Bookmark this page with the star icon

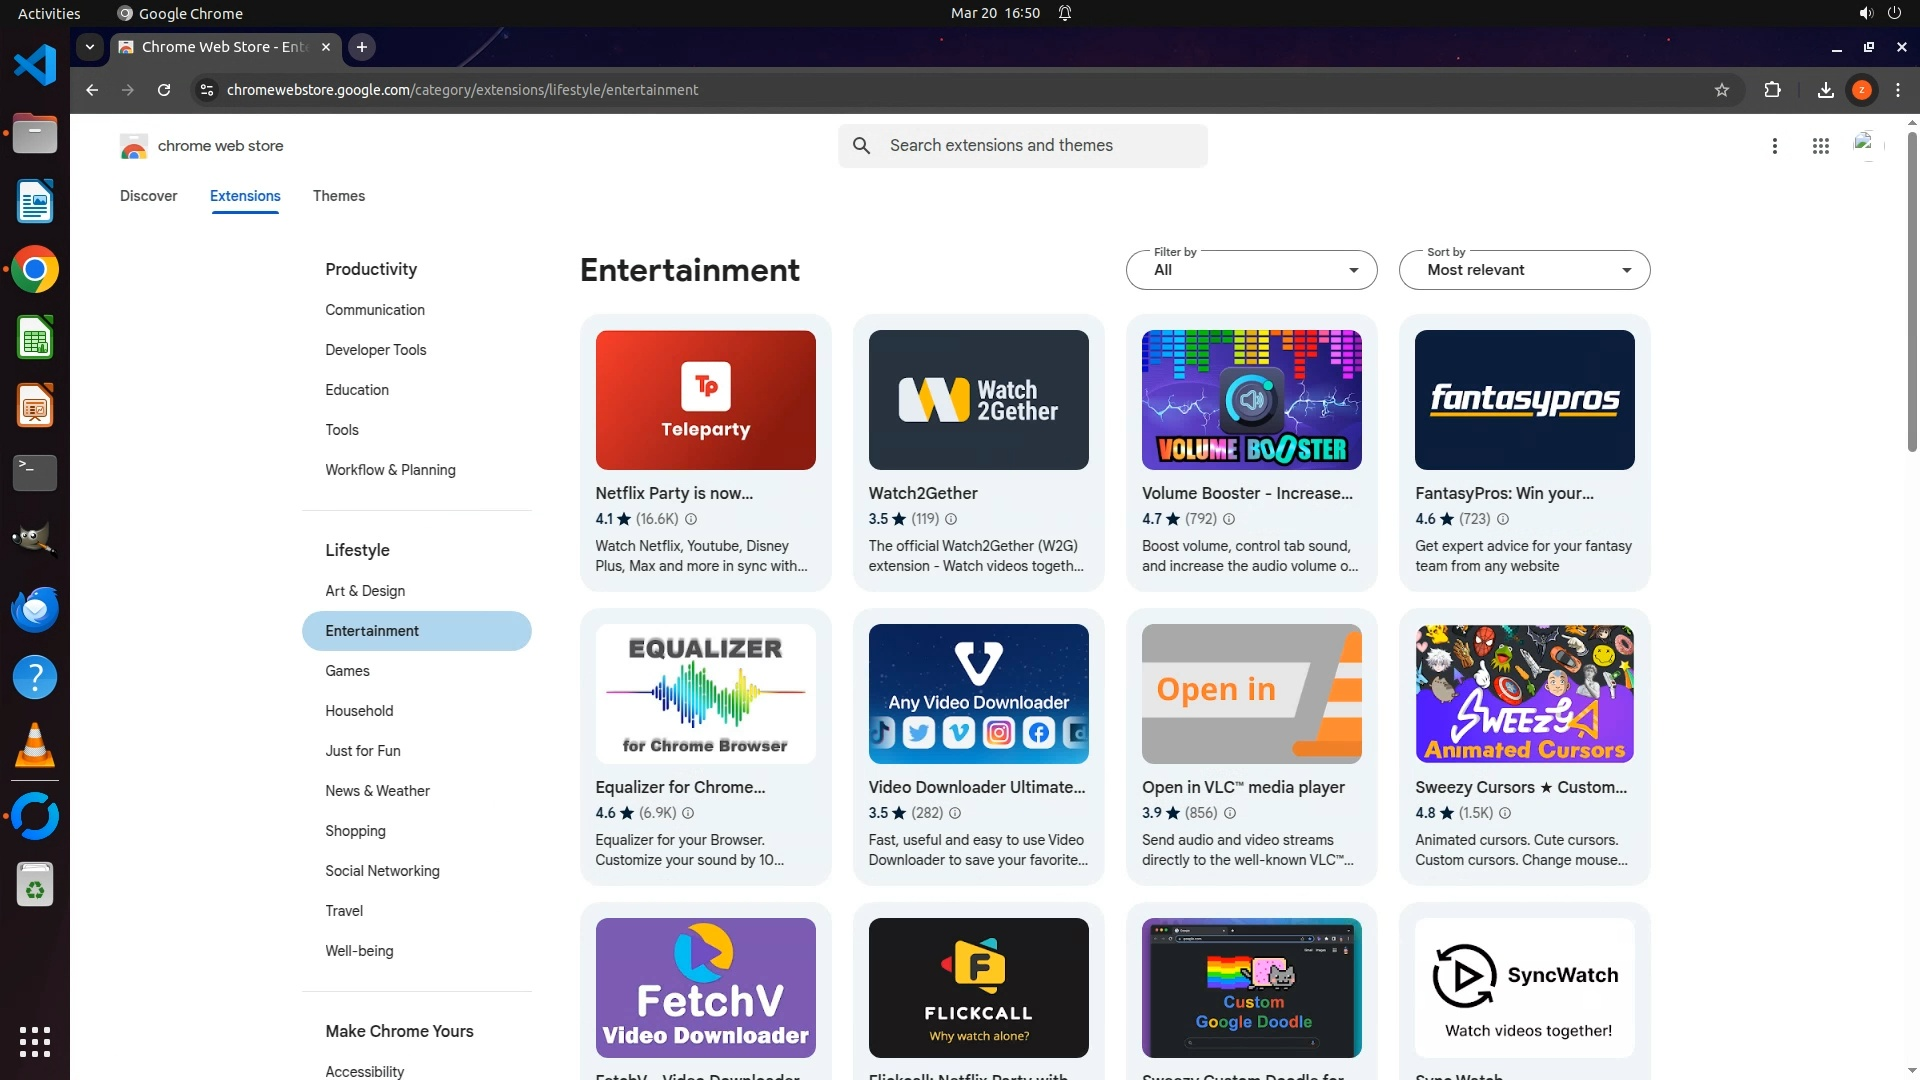pos(1721,90)
